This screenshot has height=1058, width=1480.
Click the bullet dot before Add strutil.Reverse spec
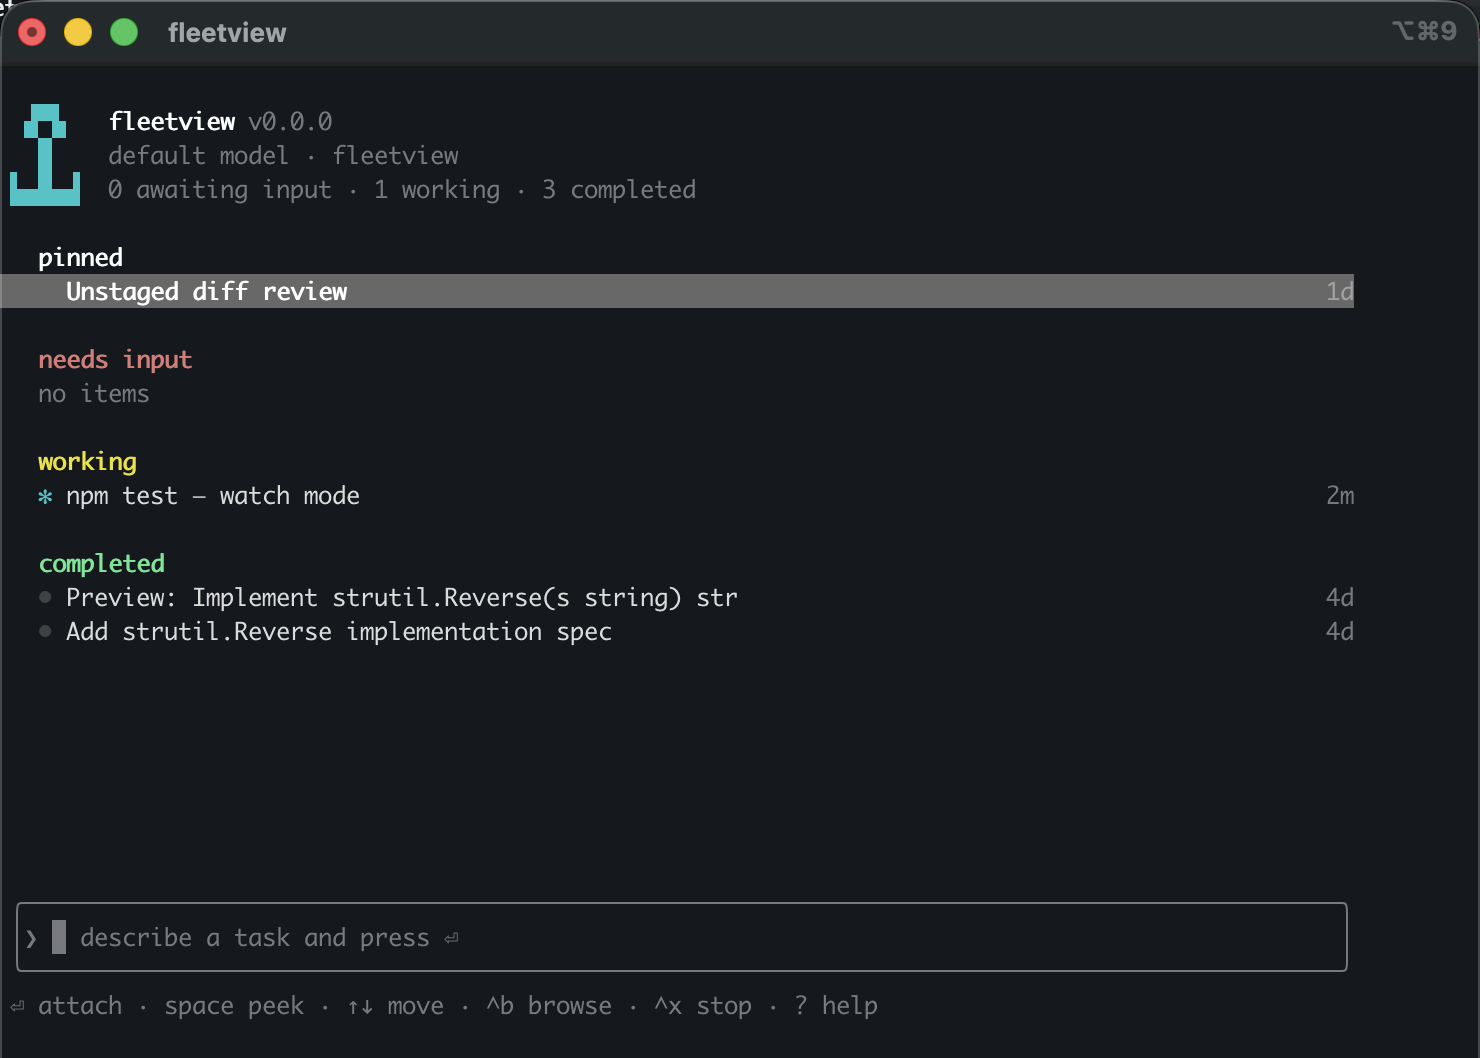point(45,631)
